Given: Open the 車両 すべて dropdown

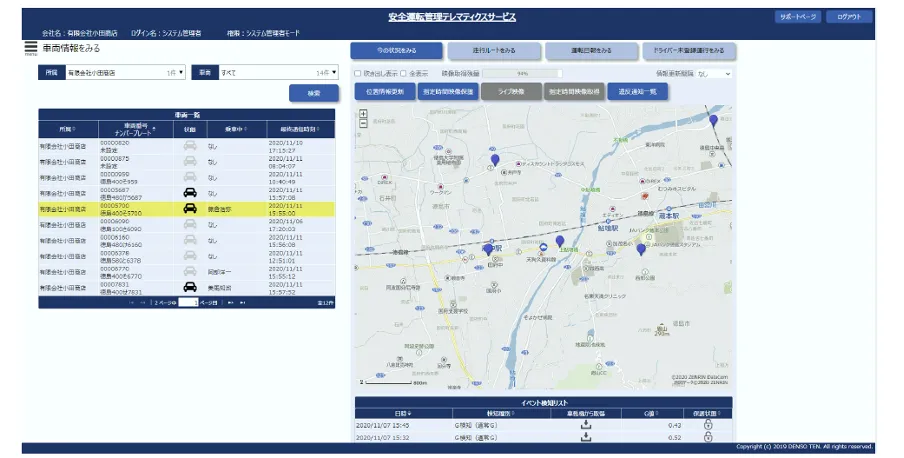Looking at the screenshot, I should coord(278,73).
